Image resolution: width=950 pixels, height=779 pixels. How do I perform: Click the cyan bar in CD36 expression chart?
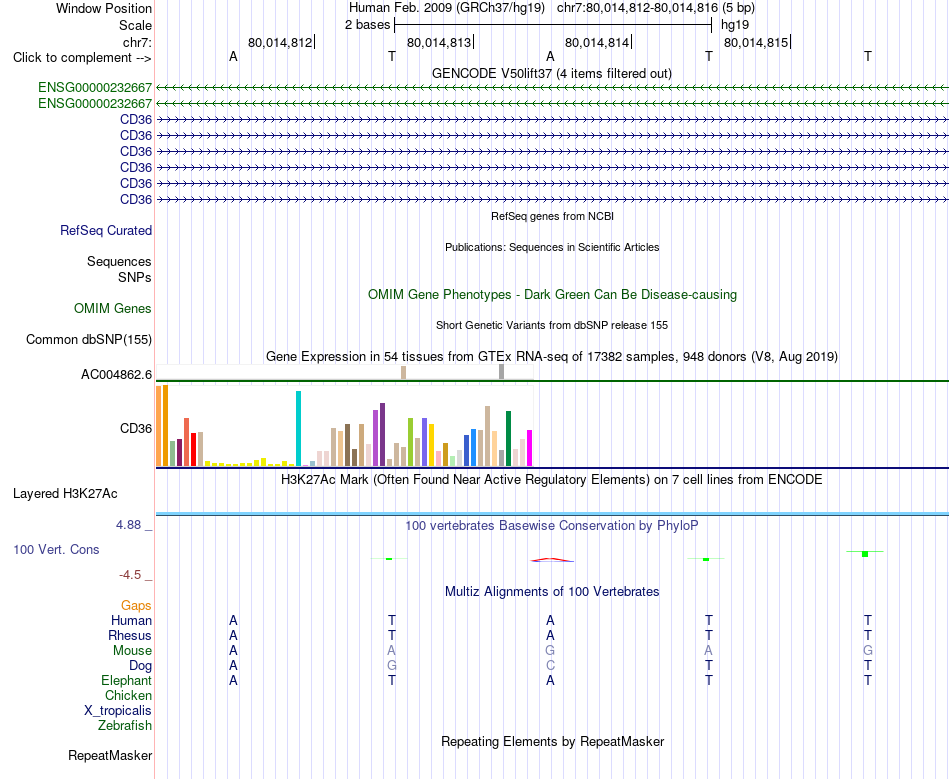pyautogui.click(x=298, y=428)
